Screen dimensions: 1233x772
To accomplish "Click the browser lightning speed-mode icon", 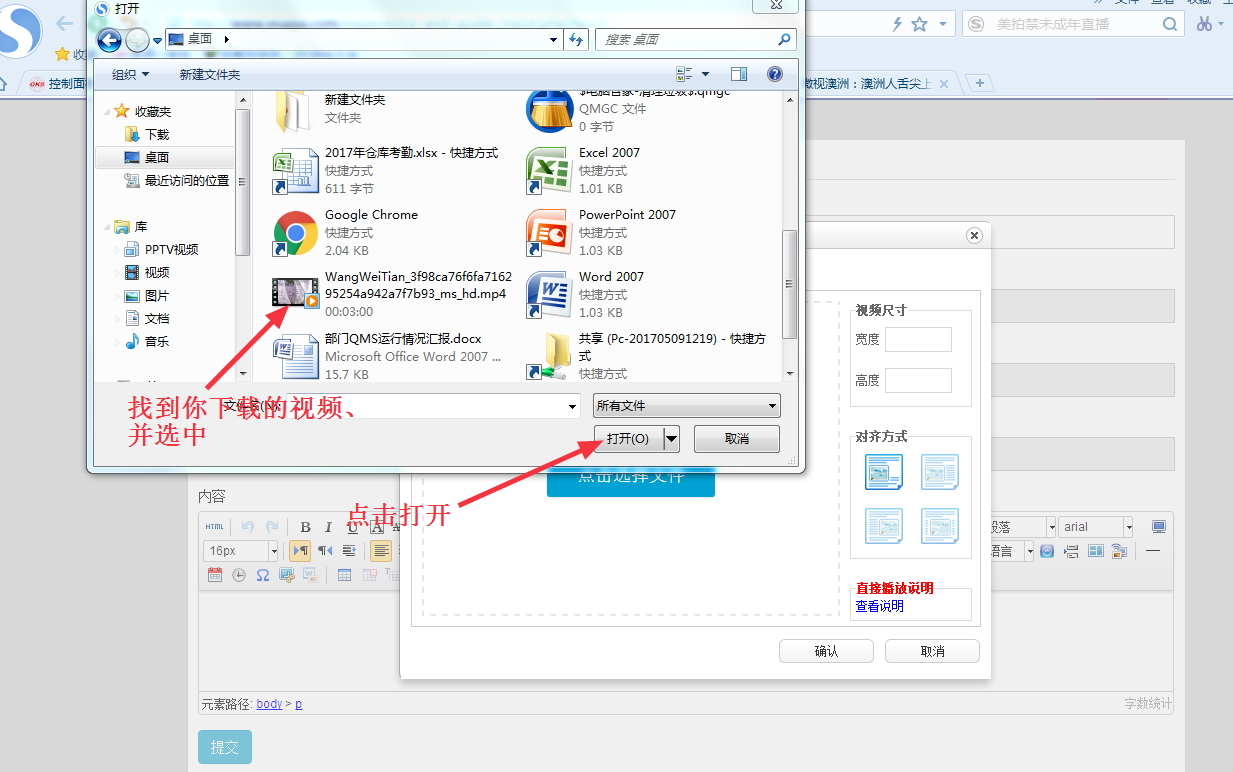I will click(x=897, y=24).
